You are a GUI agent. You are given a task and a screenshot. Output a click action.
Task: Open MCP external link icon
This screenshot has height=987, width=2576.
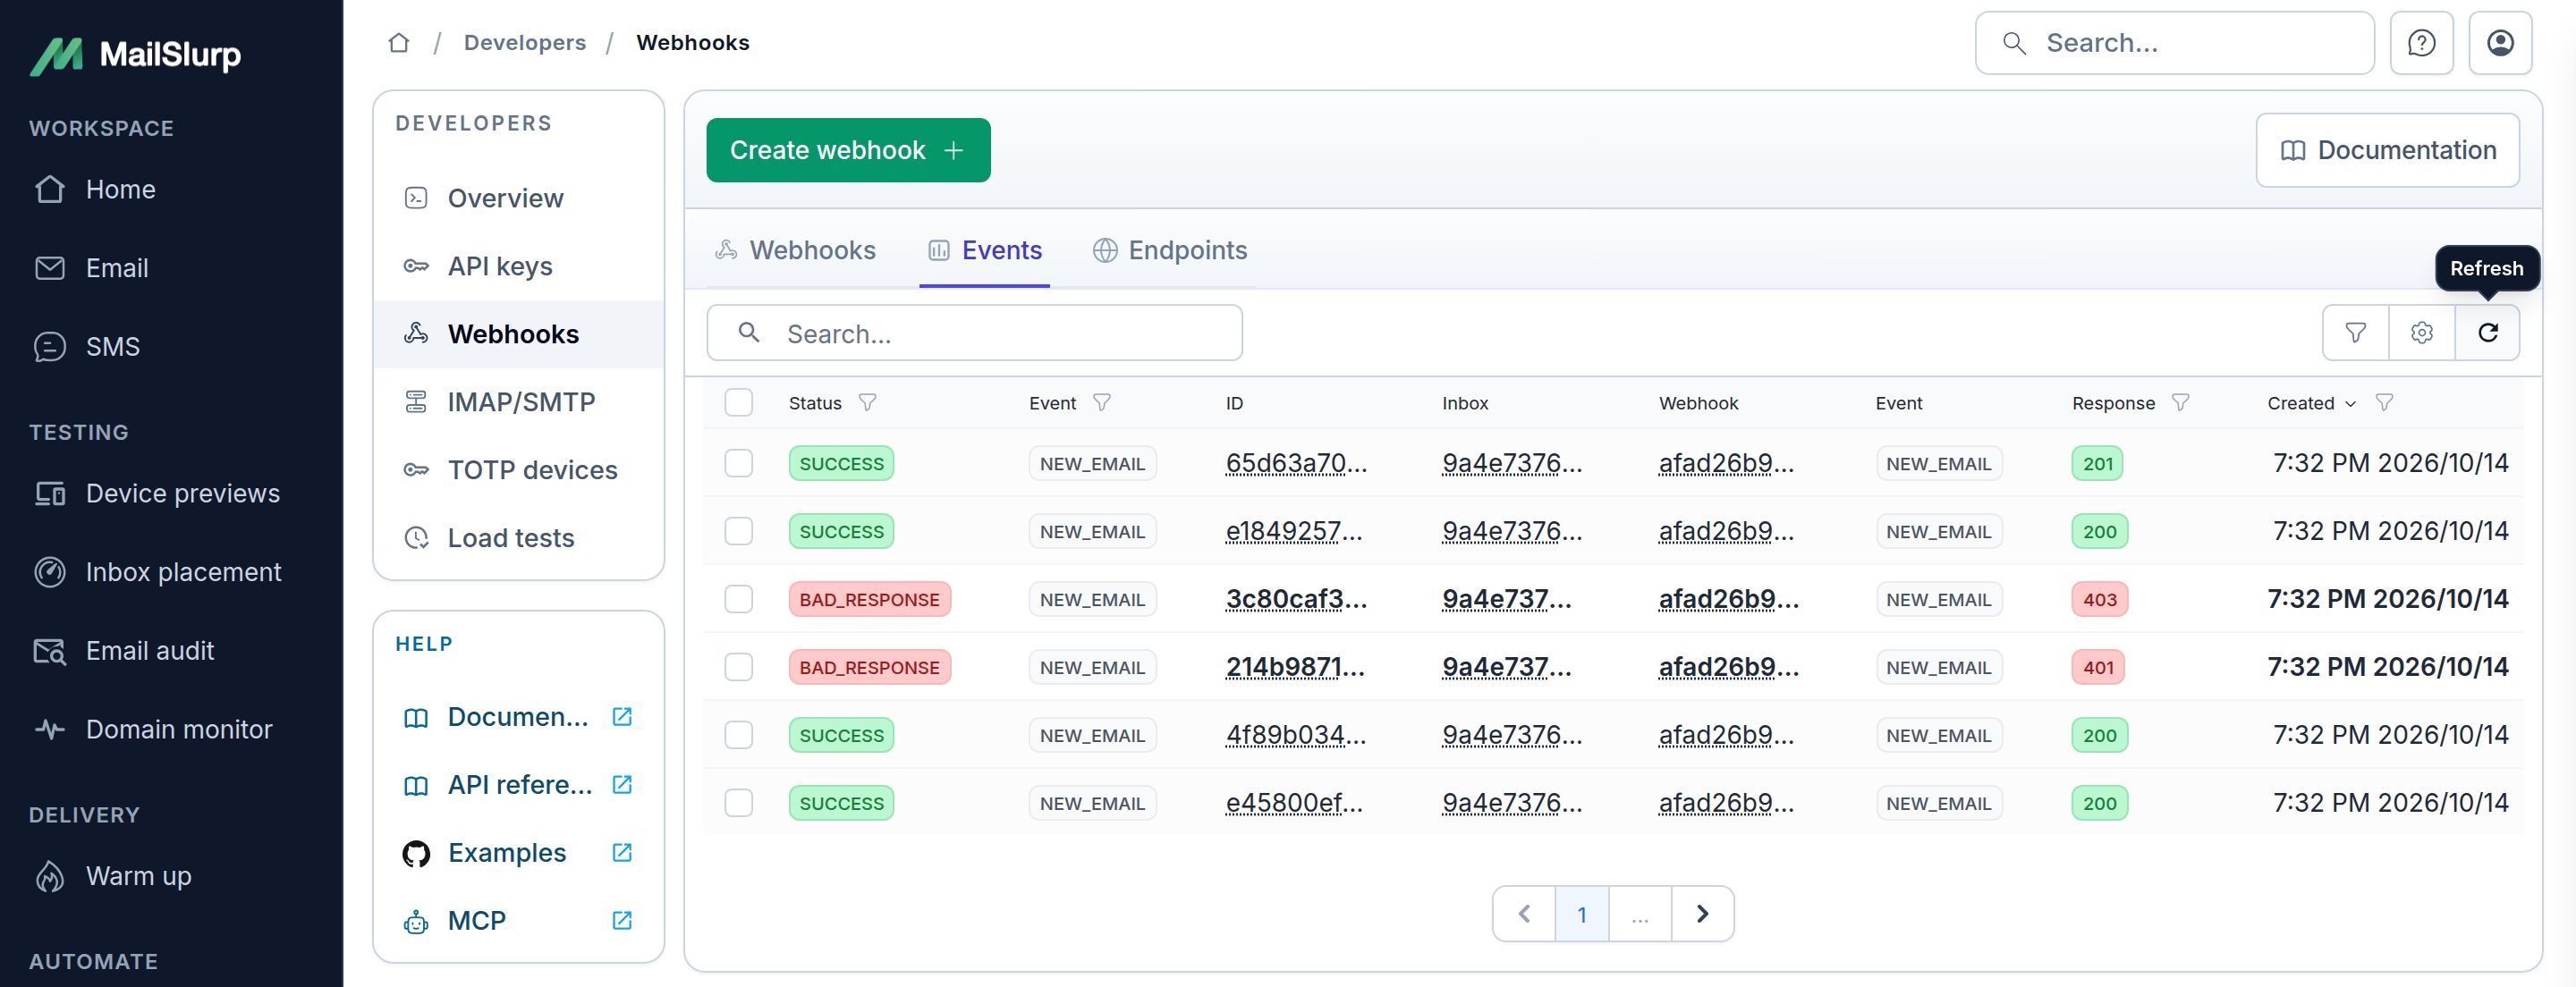(x=622, y=920)
